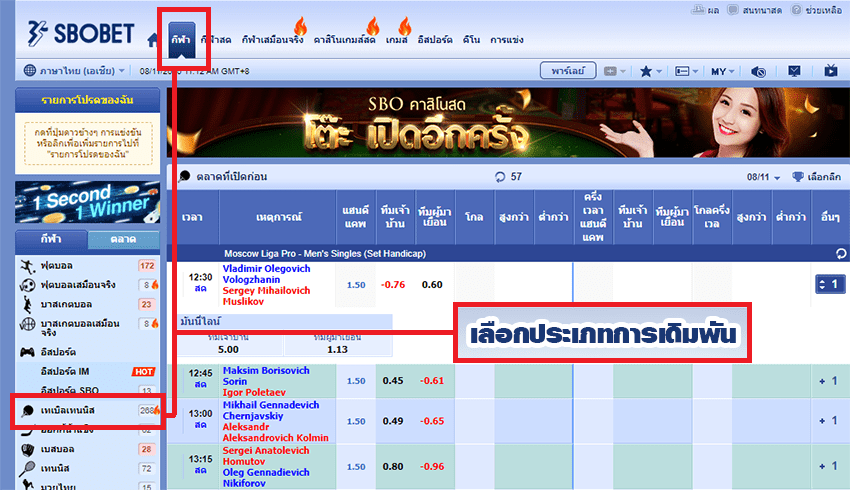Expand +1 markets for Sorin match
Image resolution: width=850 pixels, height=490 pixels.
point(829,381)
